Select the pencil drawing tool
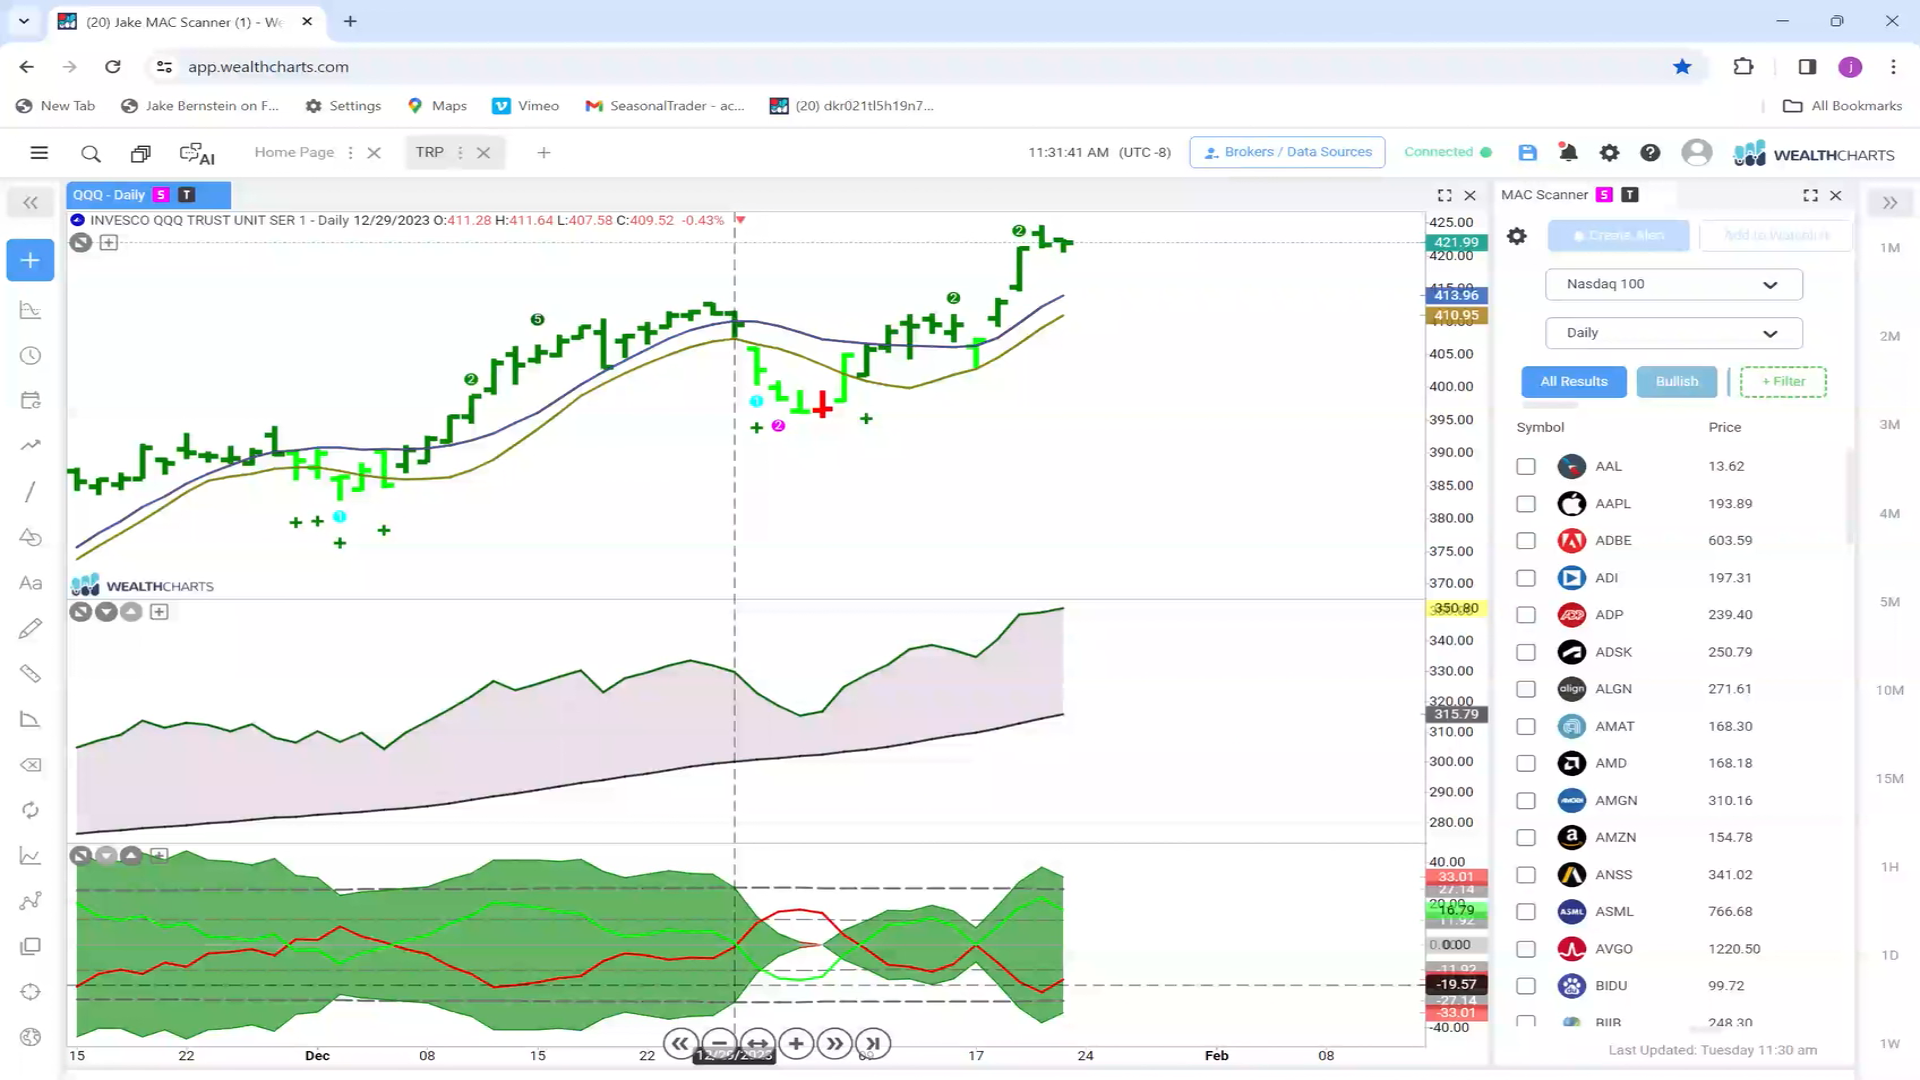The width and height of the screenshot is (1920, 1080). (30, 628)
